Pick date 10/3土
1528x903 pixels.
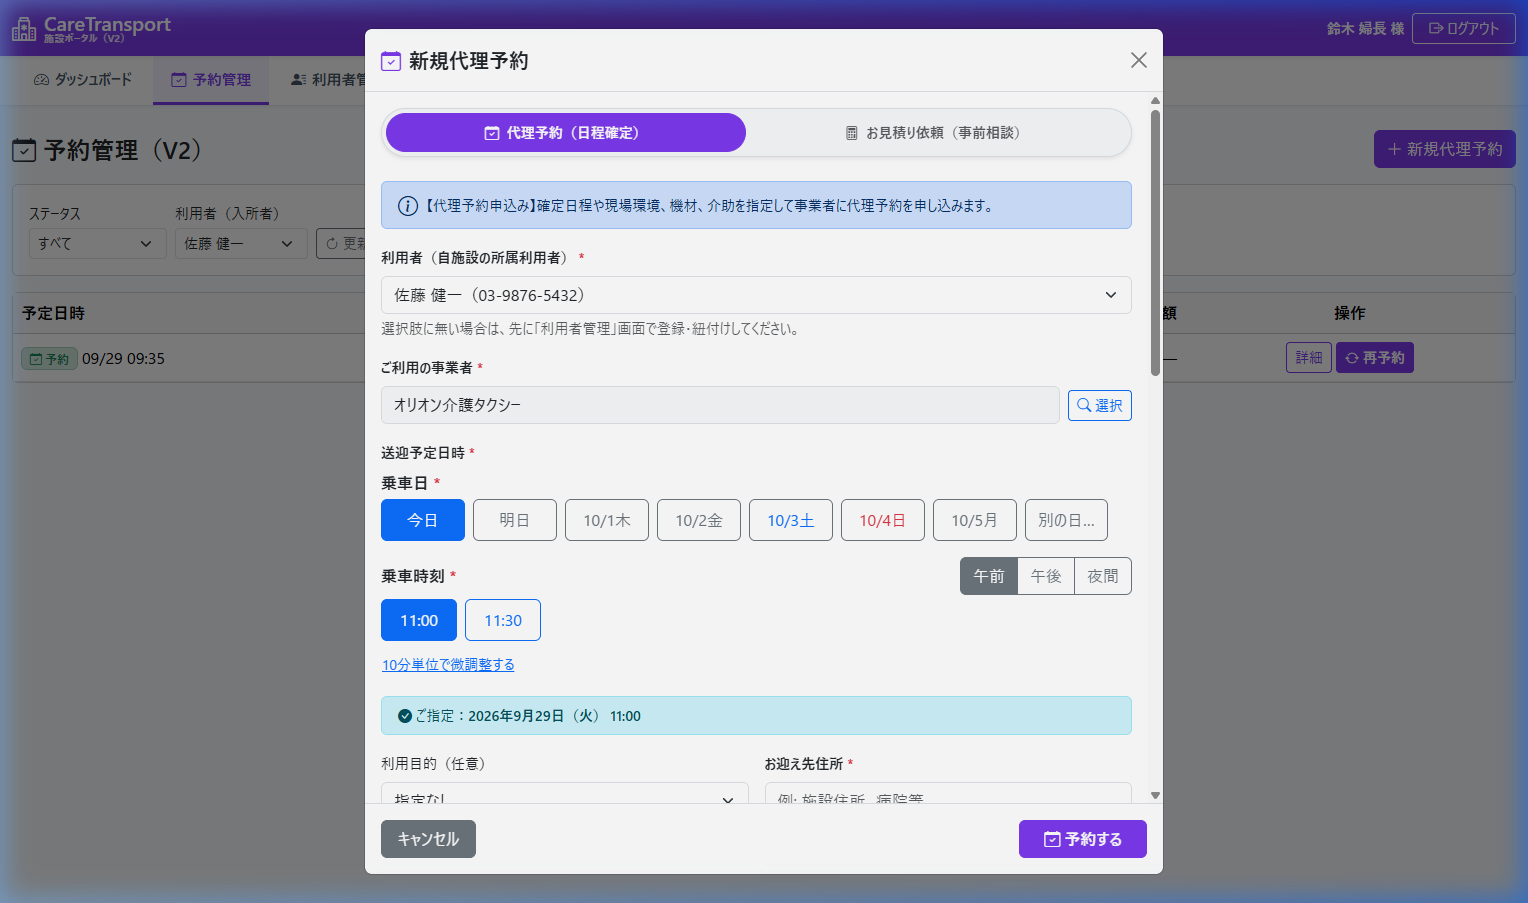[791, 520]
